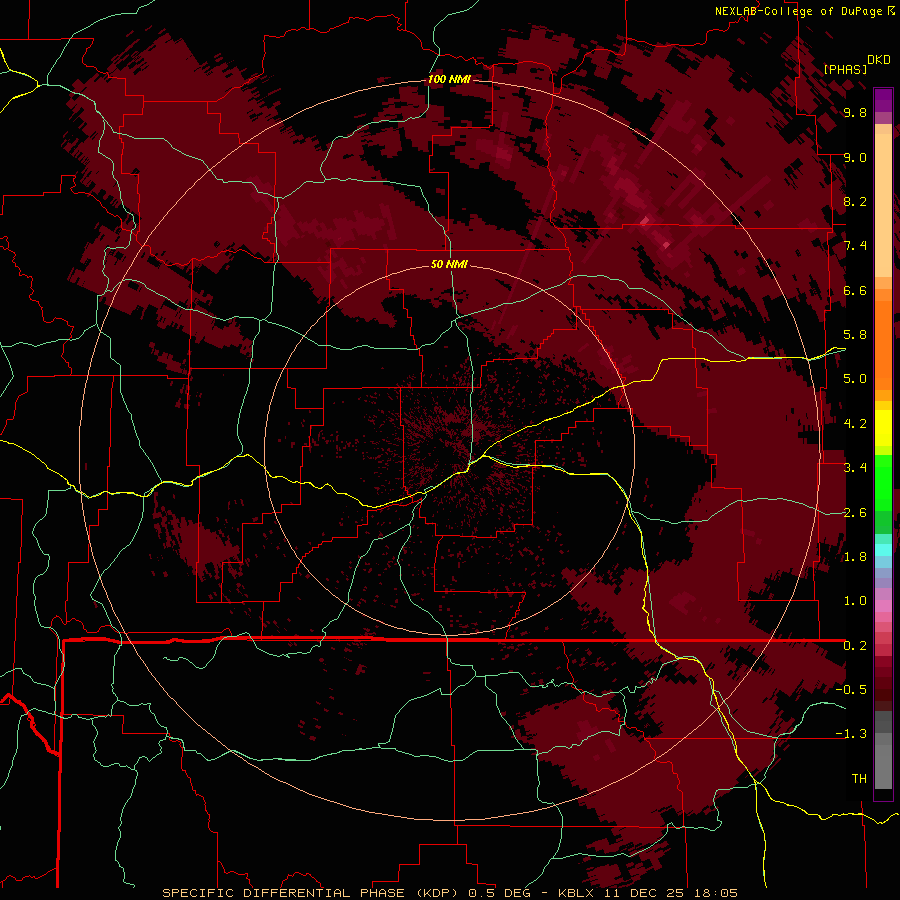
Task: Select the [PHAS] legend heading
Action: (x=845, y=69)
